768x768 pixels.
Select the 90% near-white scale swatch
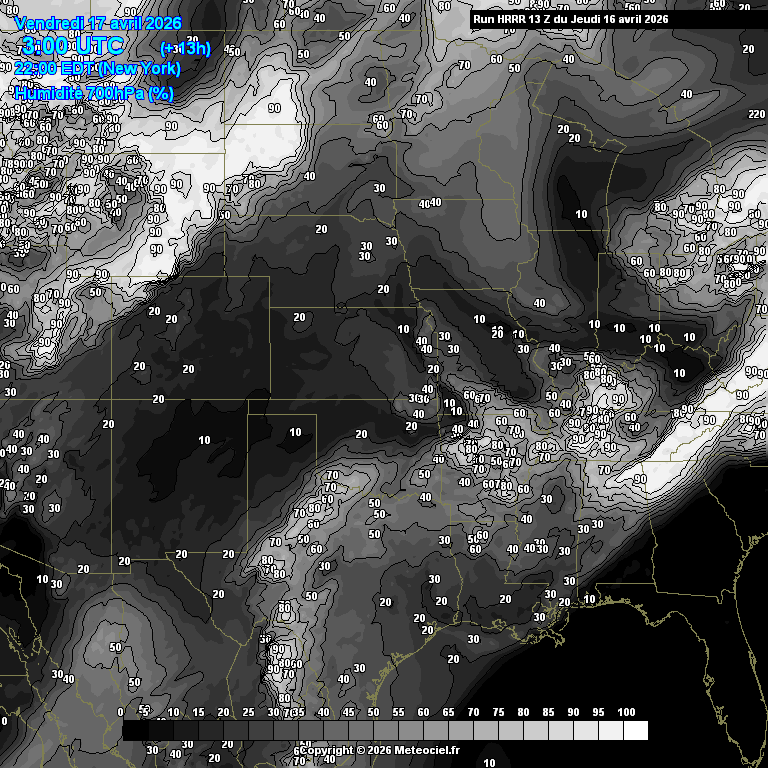pyautogui.click(x=585, y=731)
